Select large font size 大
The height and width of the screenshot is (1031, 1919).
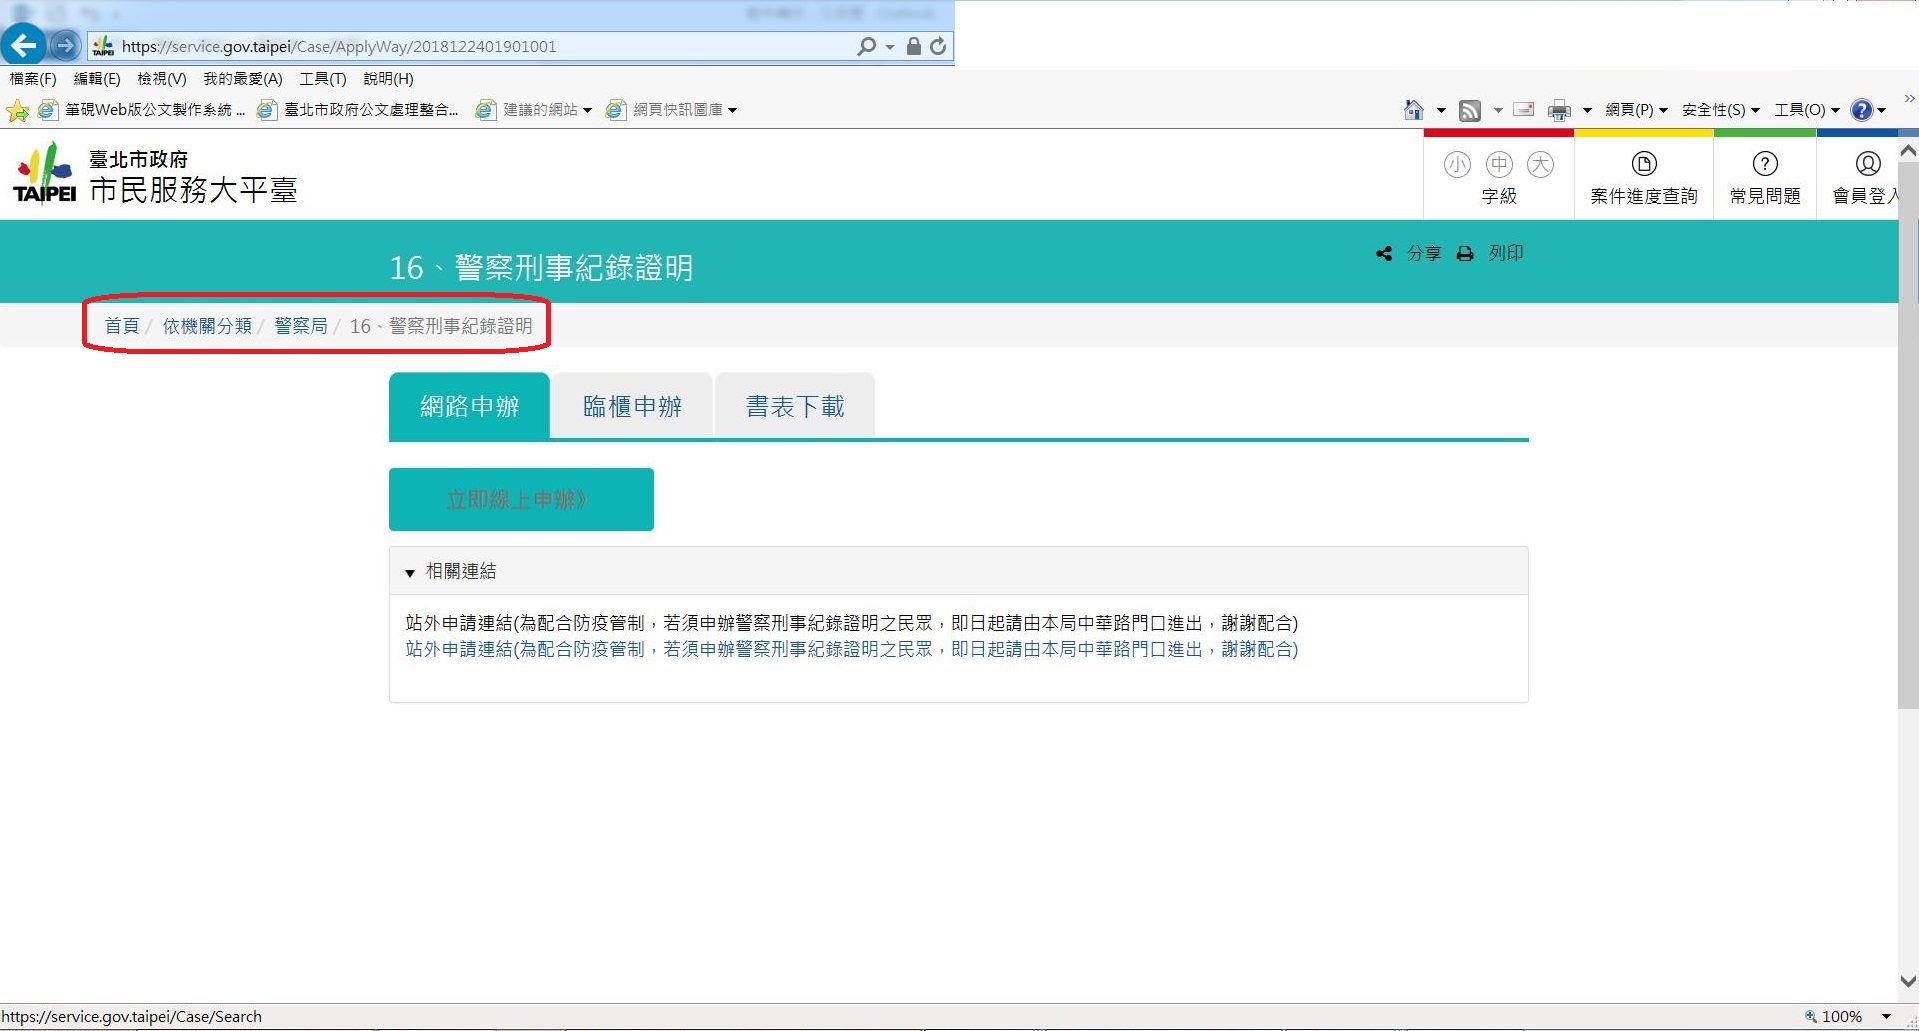point(1540,164)
